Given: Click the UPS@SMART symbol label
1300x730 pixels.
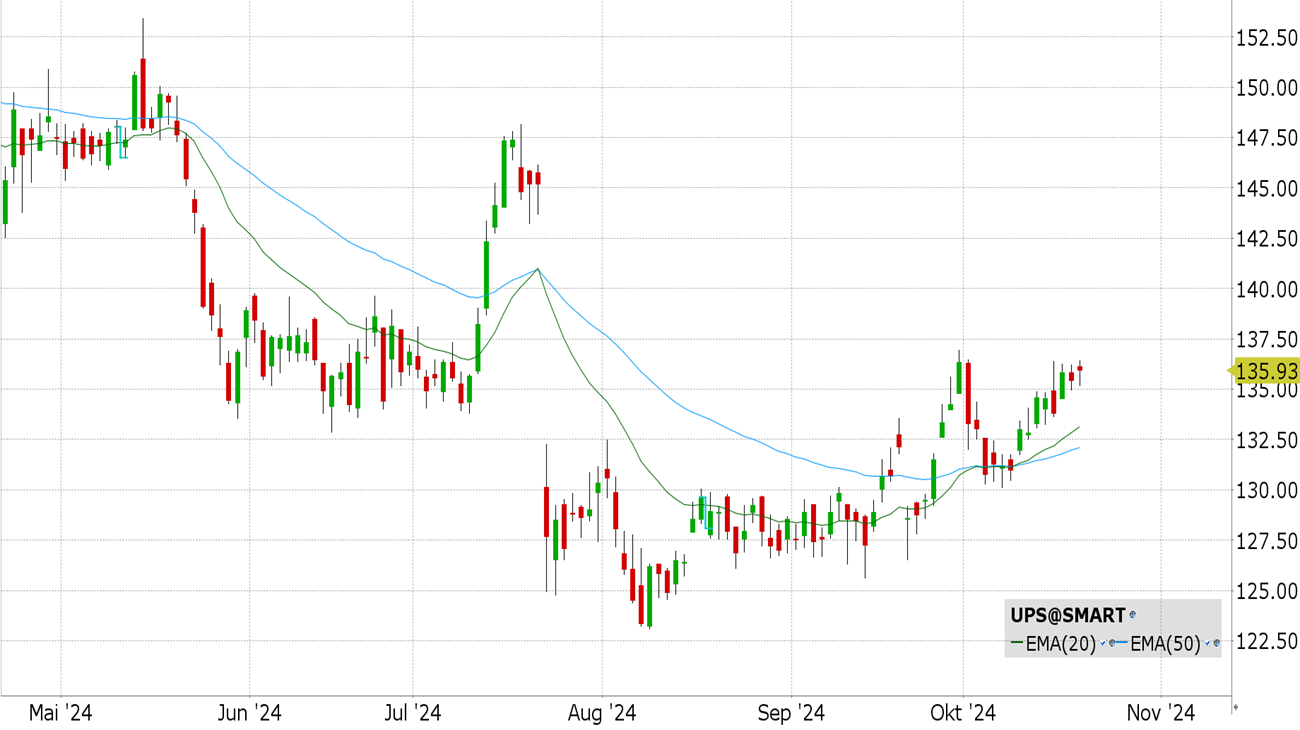Looking at the screenshot, I should [1068, 615].
